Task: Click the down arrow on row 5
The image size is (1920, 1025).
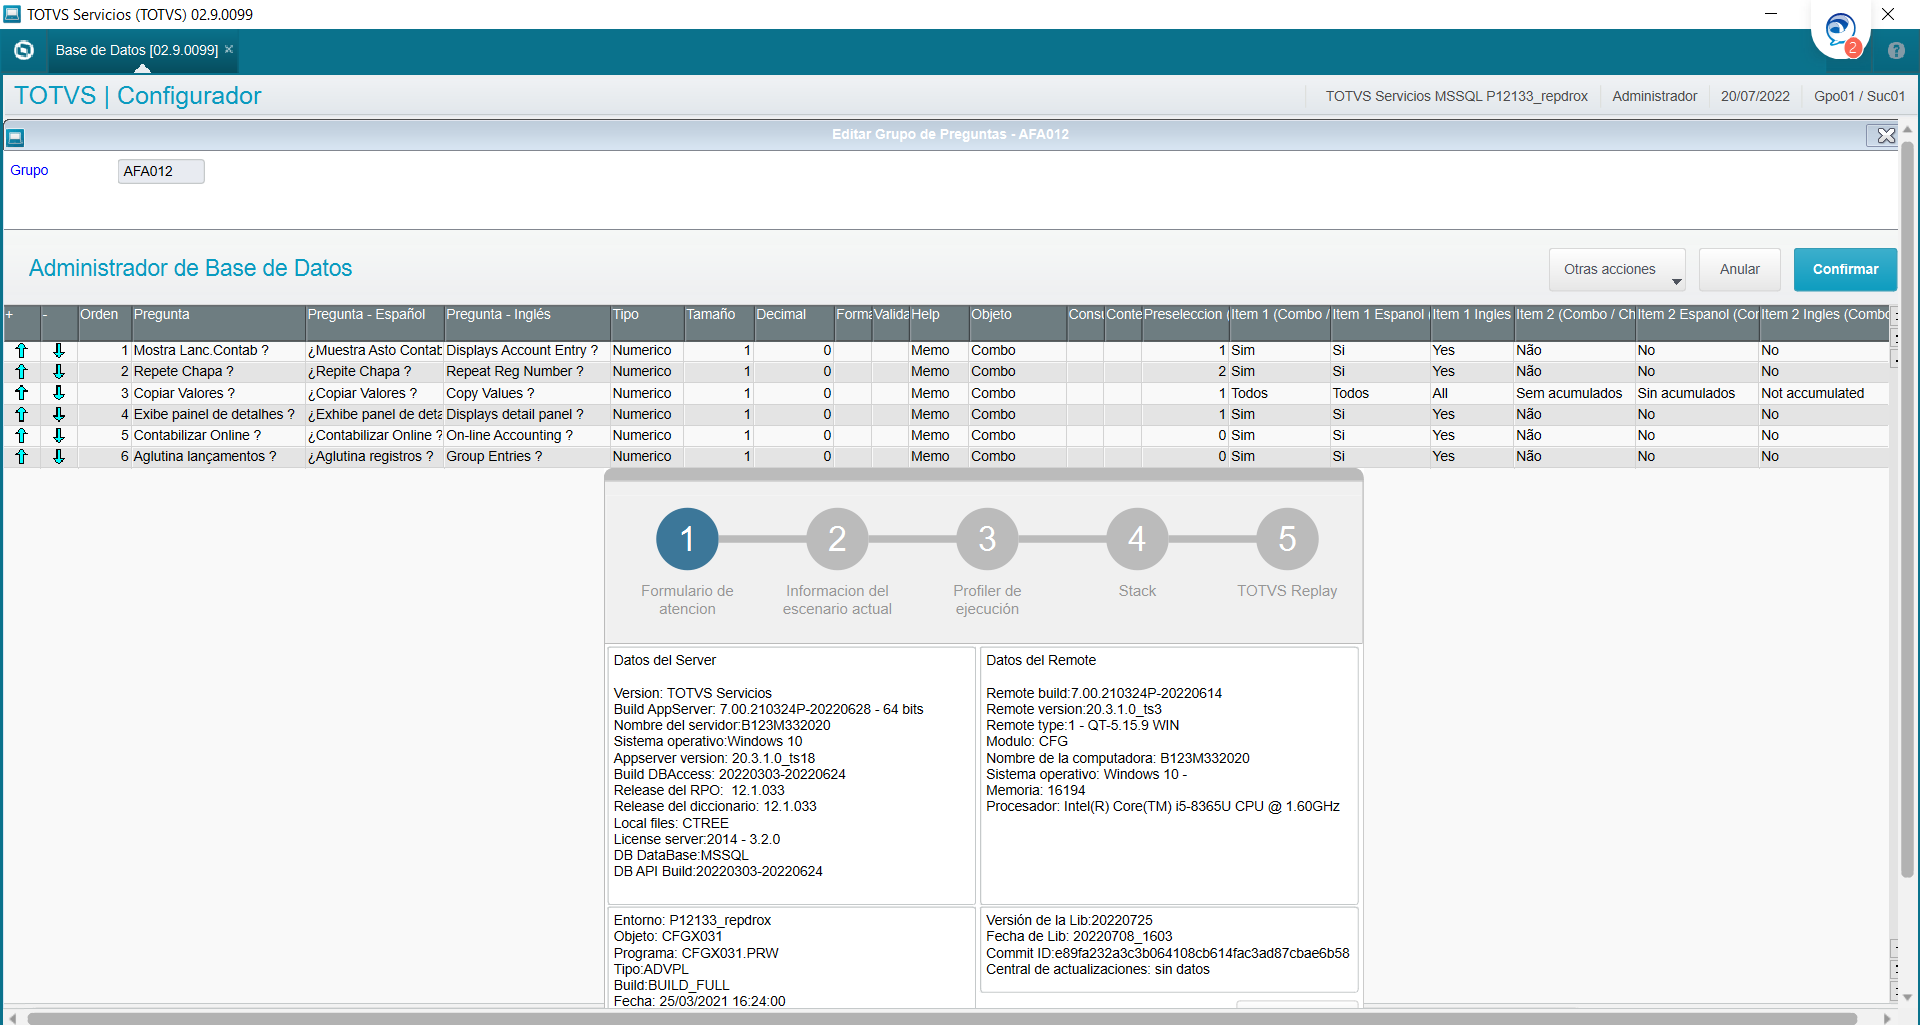Action: [x=59, y=436]
